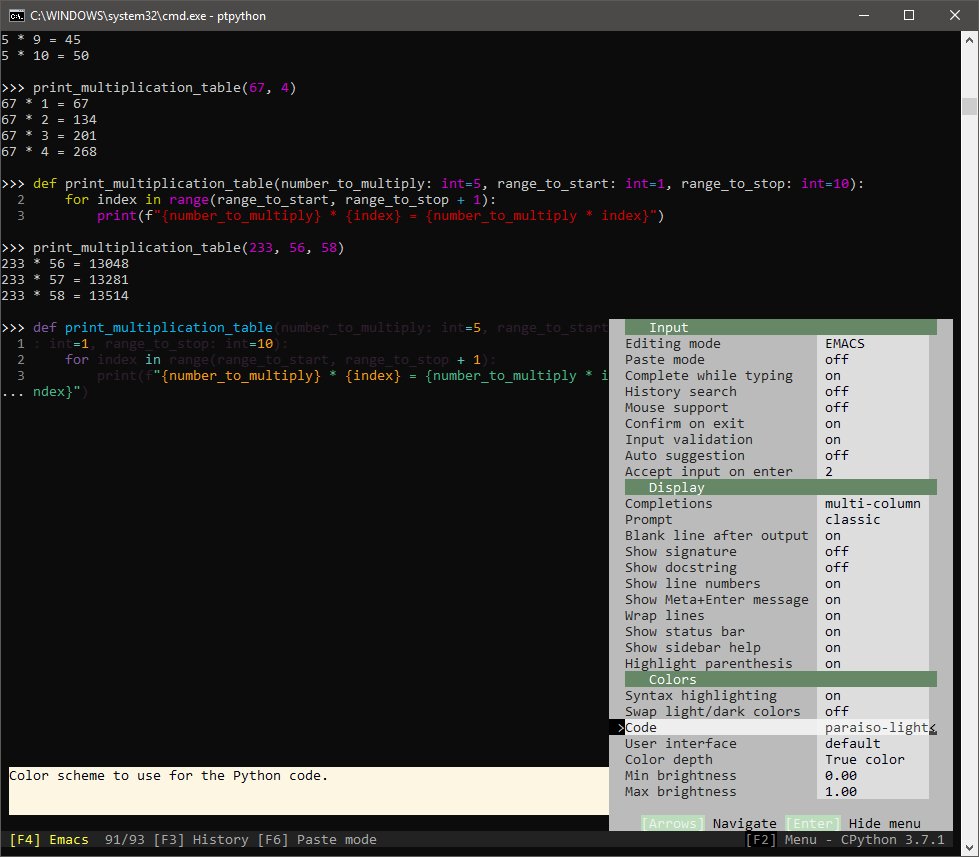Click the CPython 3.7.1 version text

pyautogui.click(x=892, y=840)
